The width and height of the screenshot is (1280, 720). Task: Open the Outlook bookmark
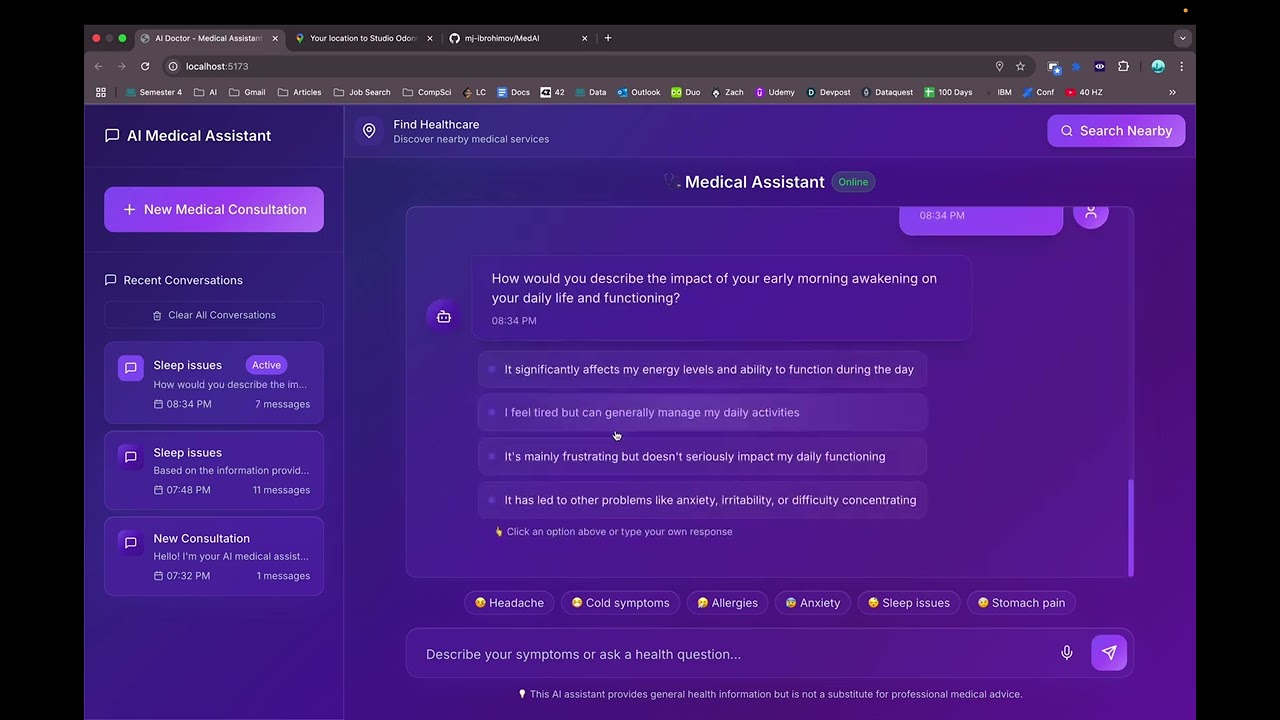coord(638,92)
